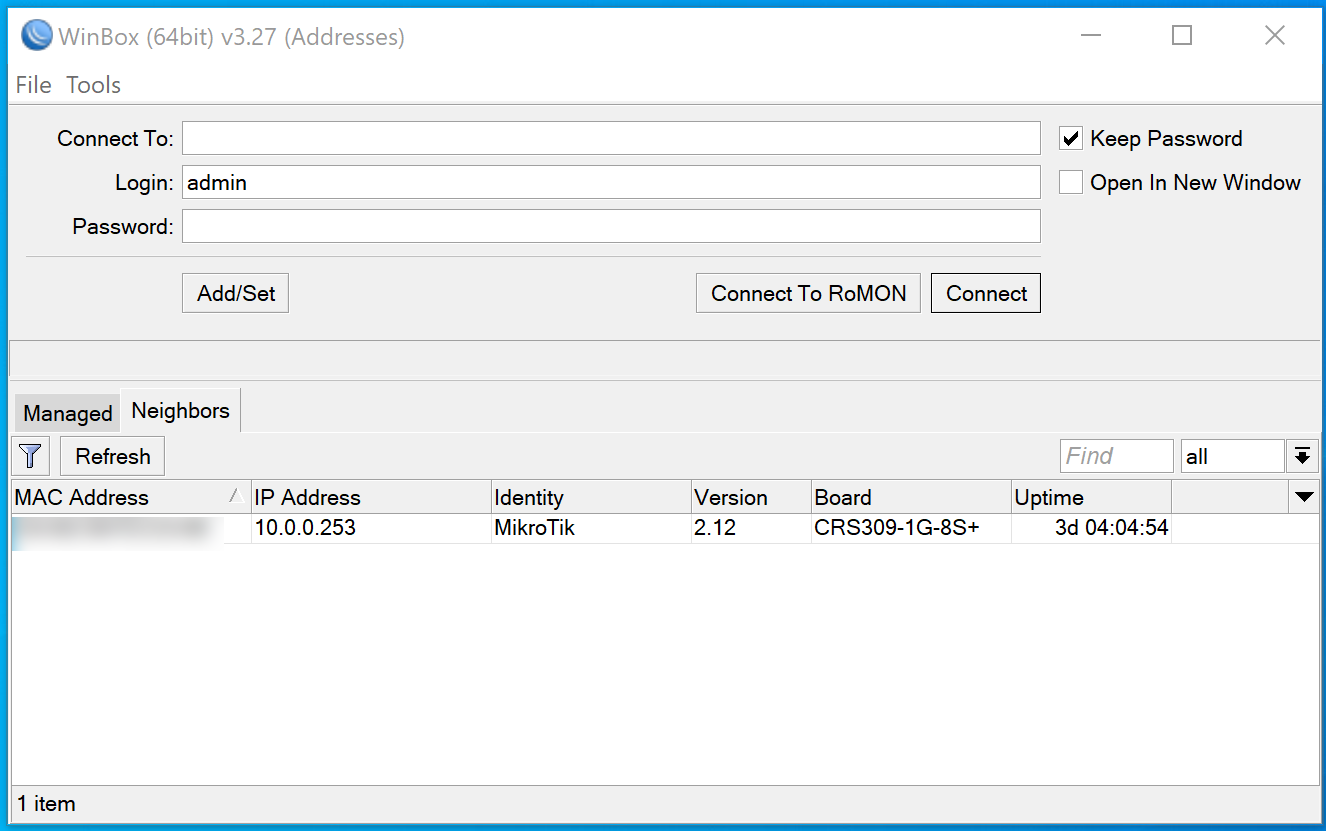1326x831 pixels.
Task: Open the Tools menu
Action: click(x=93, y=85)
